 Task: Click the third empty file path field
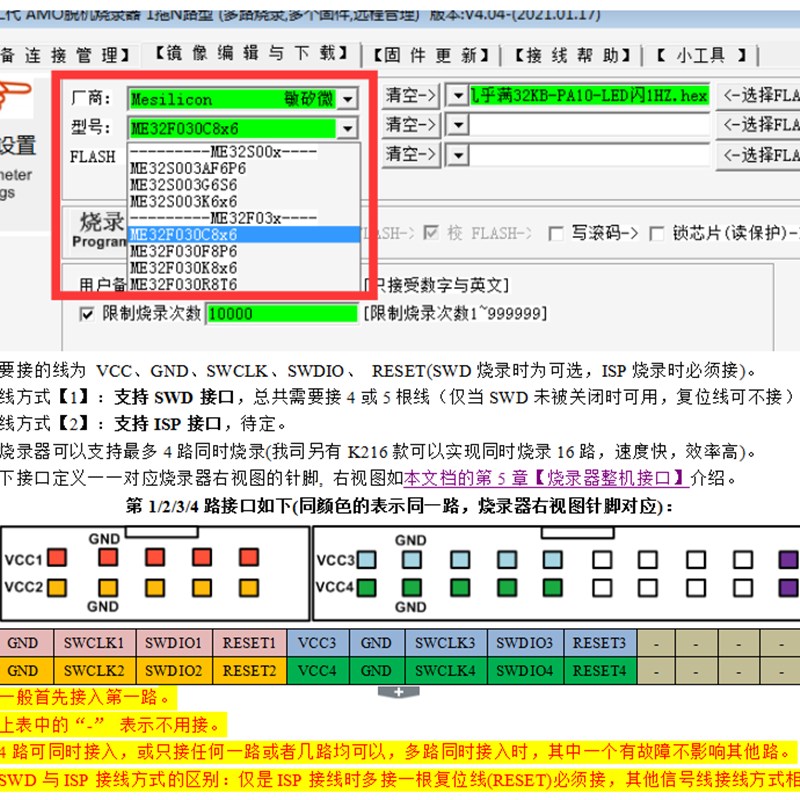pyautogui.click(x=589, y=155)
